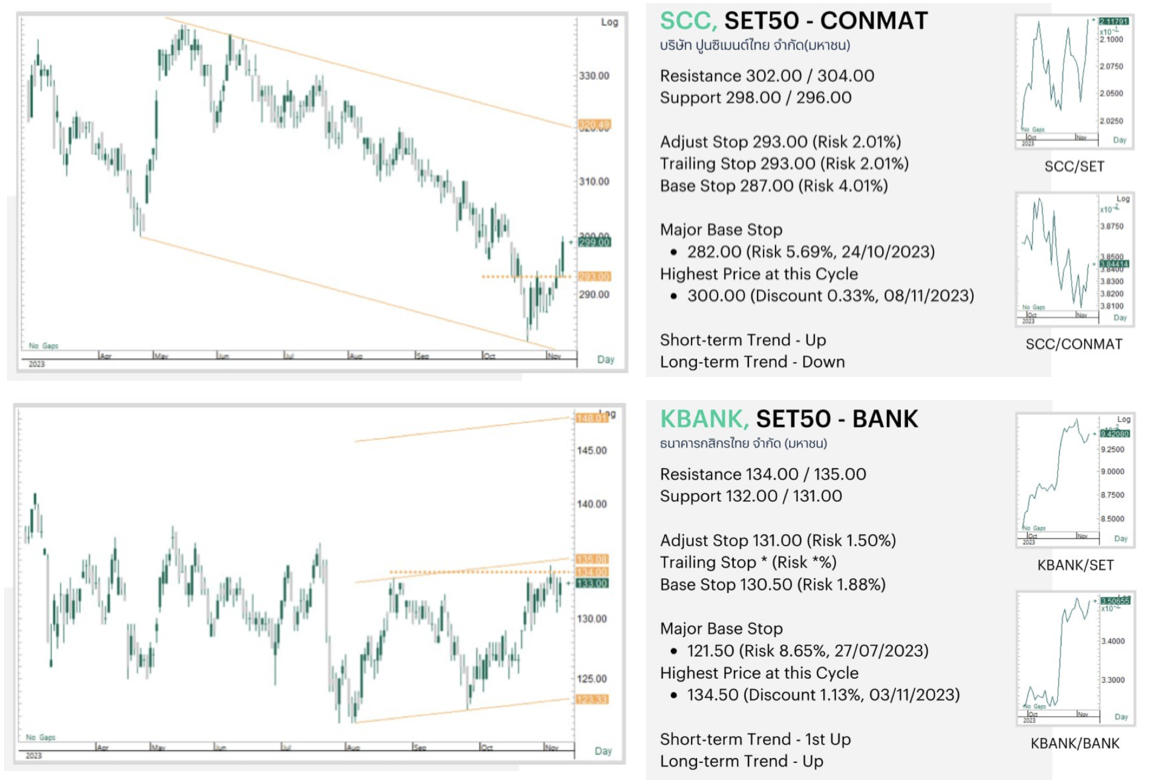This screenshot has width=1152, height=780.
Task: Click 'Trailing Stop 293.00 (Risk 2.01%)' line
Action: tap(784, 164)
